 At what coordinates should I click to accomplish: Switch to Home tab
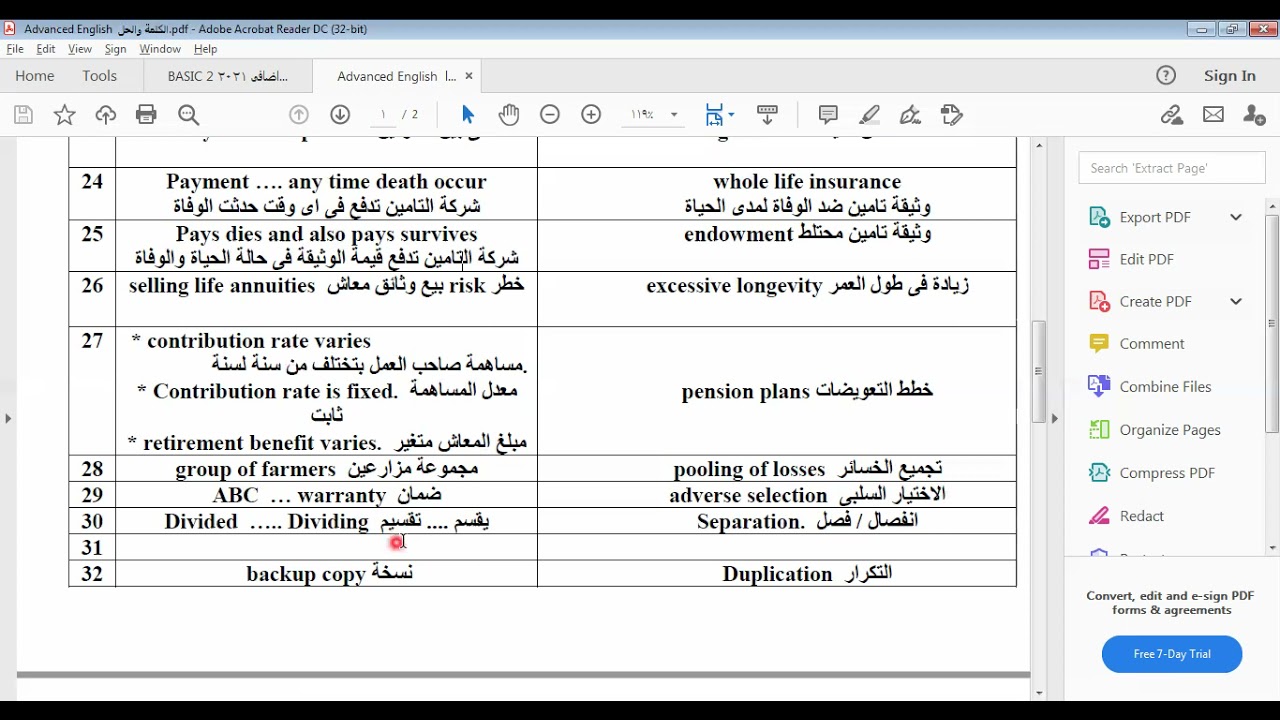(35, 76)
